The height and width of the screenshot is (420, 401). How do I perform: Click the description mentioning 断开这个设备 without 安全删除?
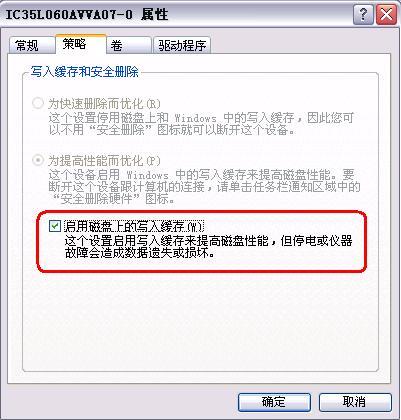(201, 124)
